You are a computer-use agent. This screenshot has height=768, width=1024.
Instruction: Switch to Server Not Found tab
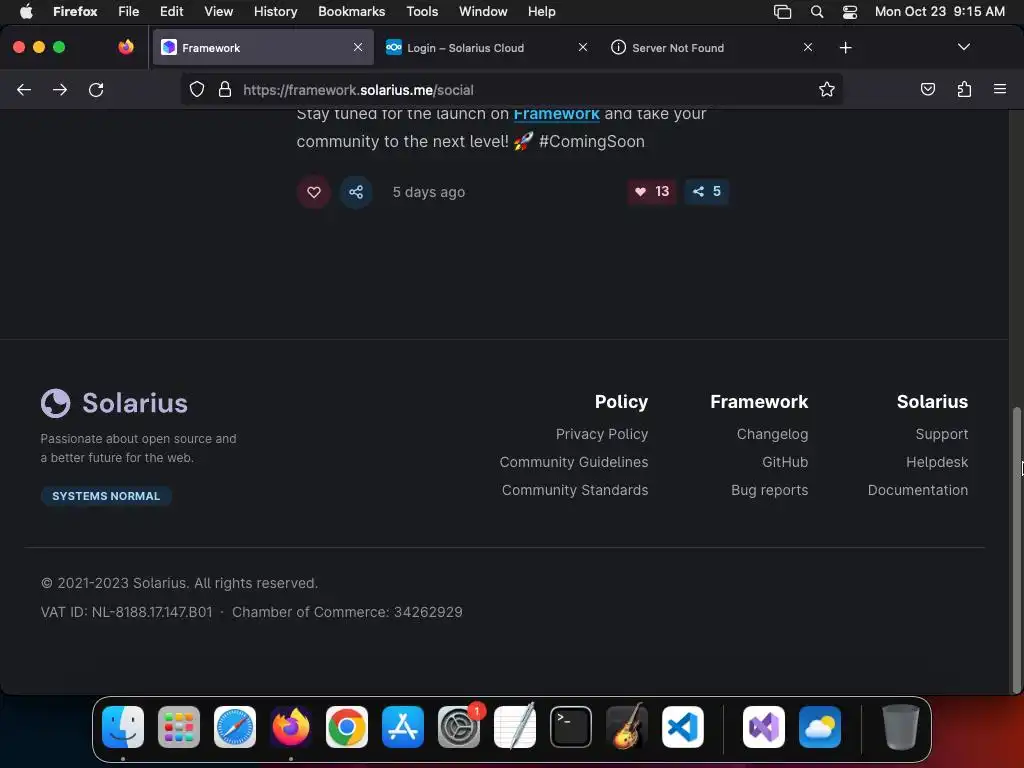tap(712, 48)
